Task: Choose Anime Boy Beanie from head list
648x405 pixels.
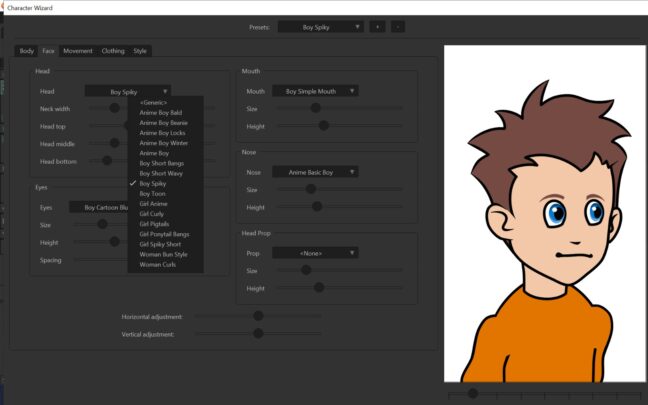Action: (x=163, y=122)
